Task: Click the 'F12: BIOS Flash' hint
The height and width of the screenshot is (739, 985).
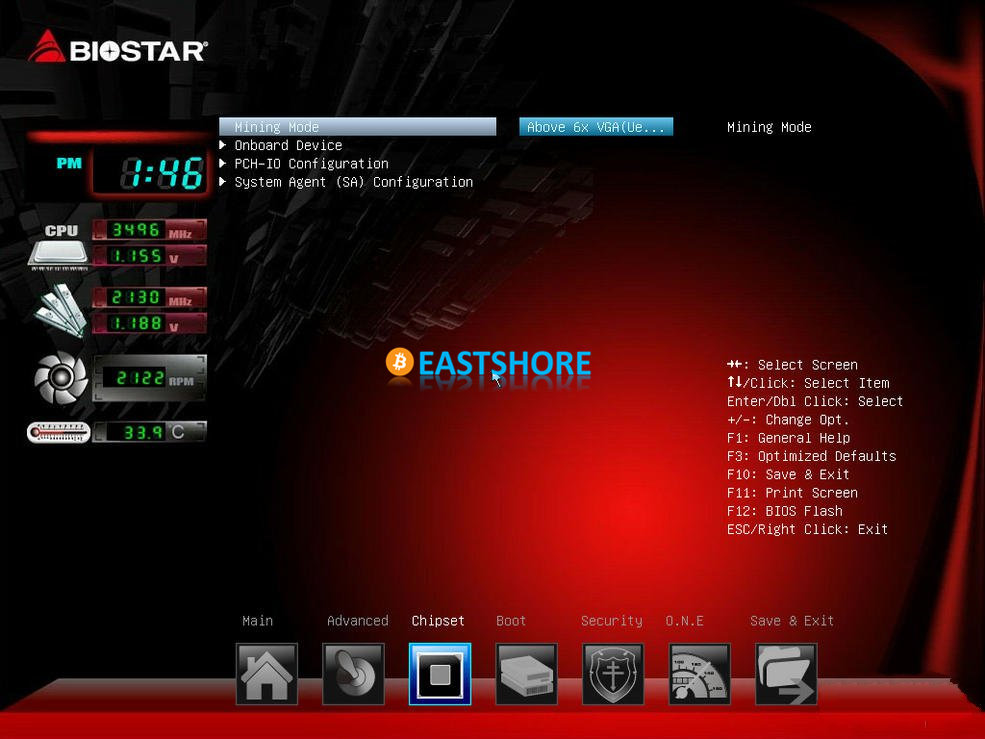Action: [785, 511]
